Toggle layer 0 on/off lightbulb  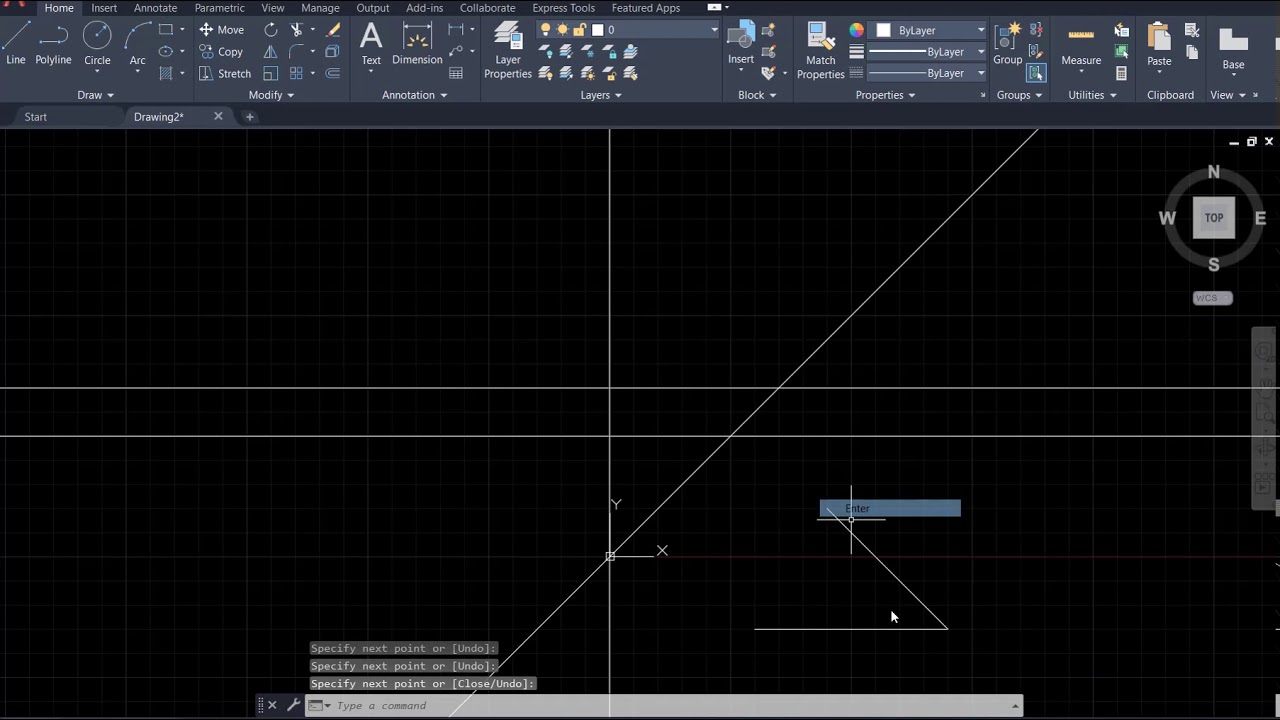545,30
